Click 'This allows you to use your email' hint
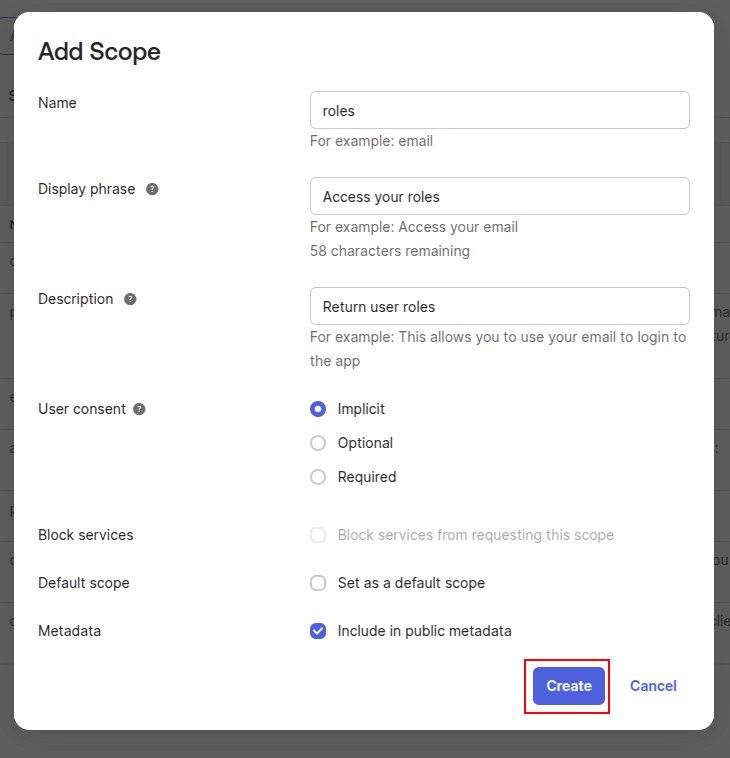730x758 pixels. [498, 349]
